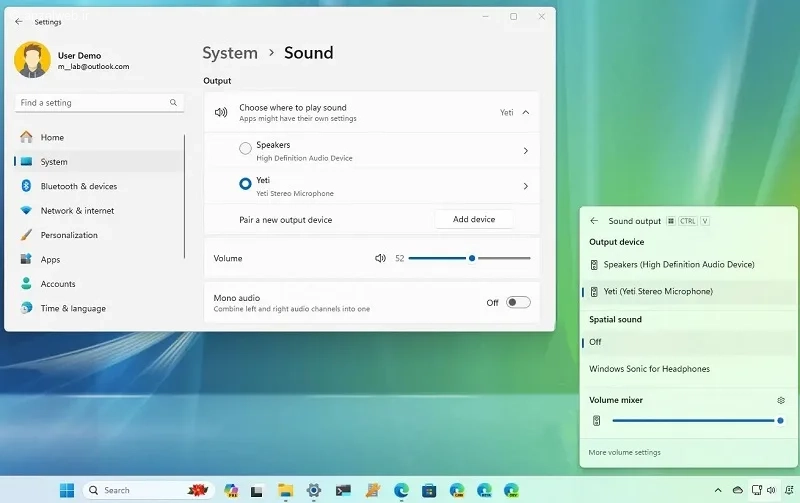The height and width of the screenshot is (503, 800).
Task: Open File Explorer from the taskbar
Action: [286, 490]
